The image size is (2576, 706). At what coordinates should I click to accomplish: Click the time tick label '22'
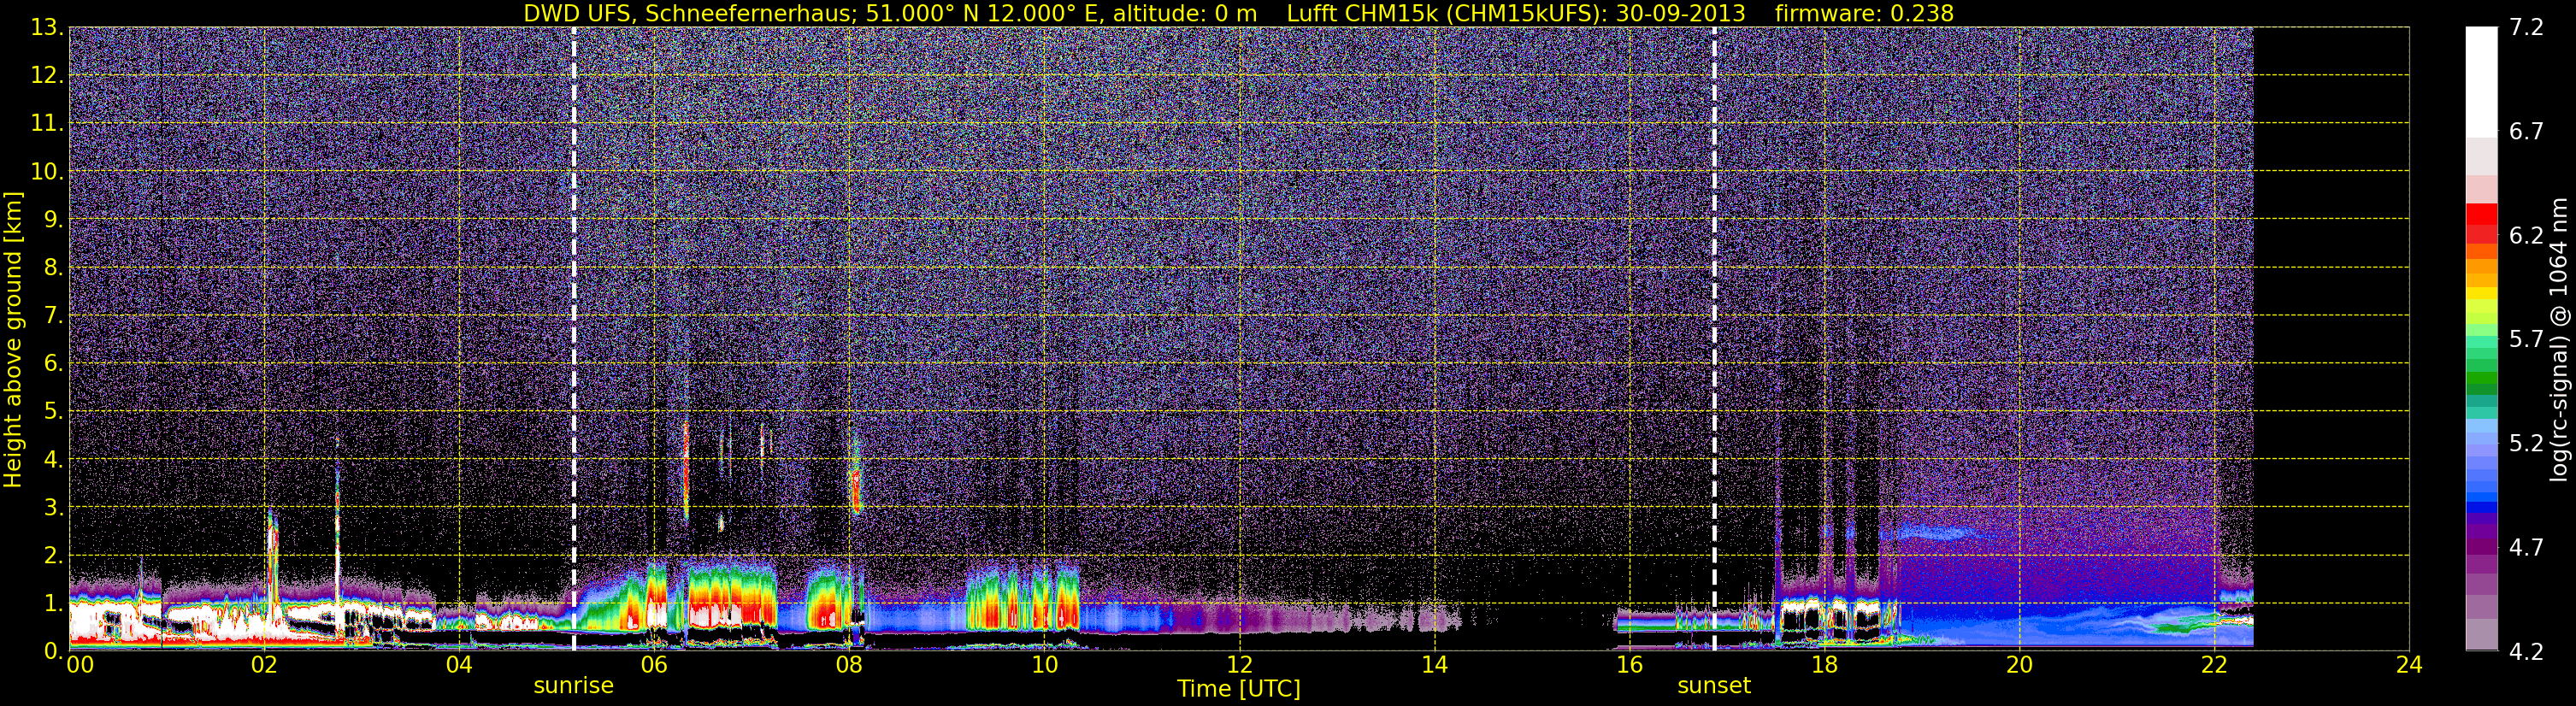point(2214,665)
